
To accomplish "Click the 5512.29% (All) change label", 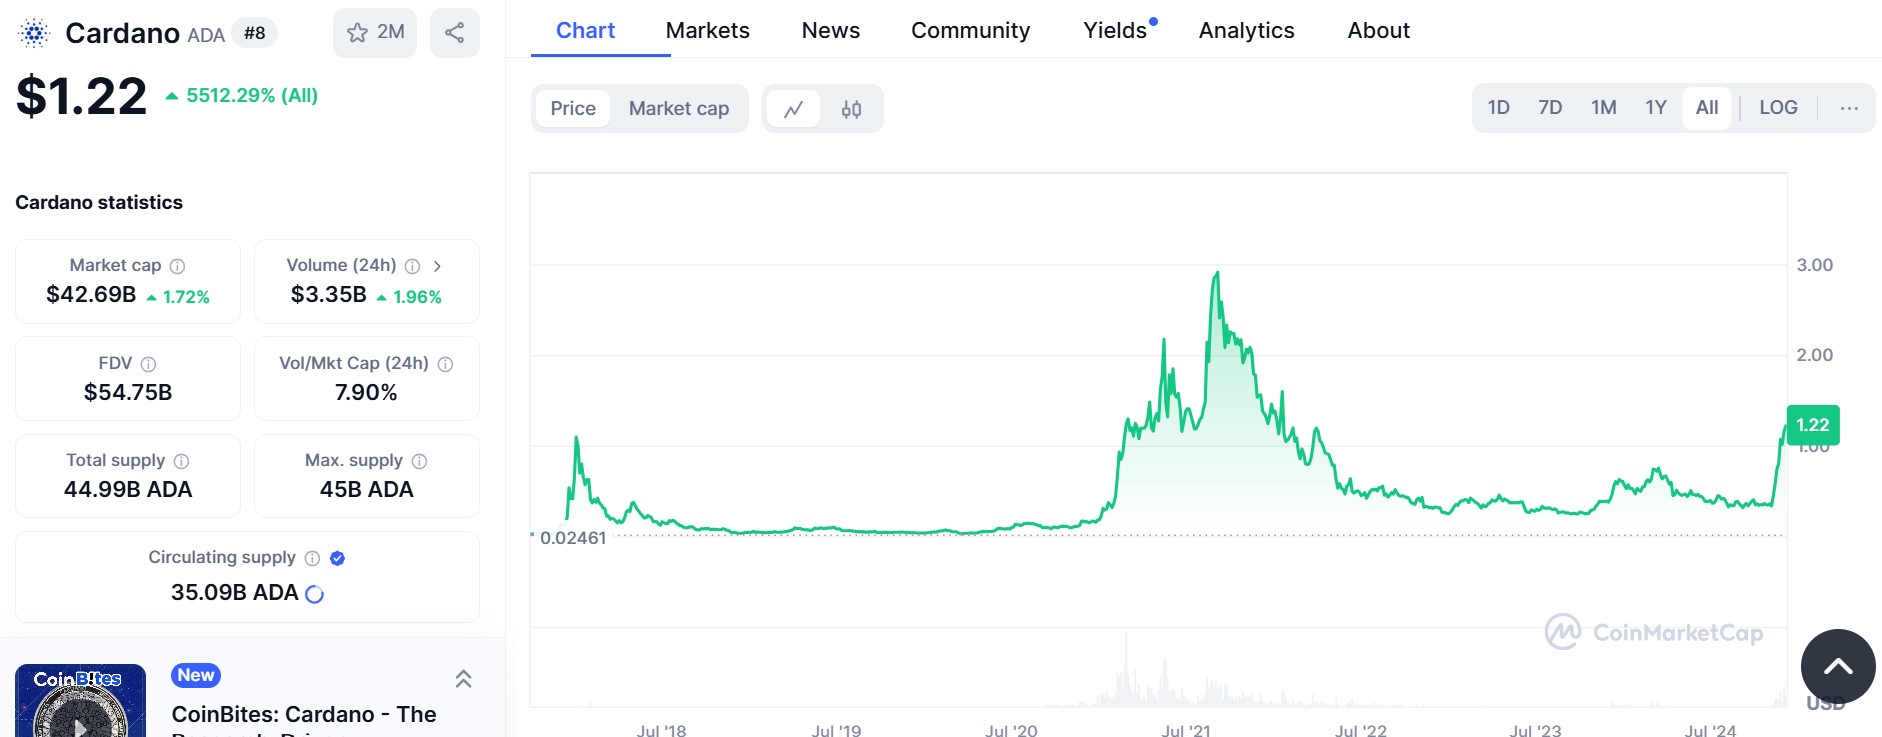I will pyautogui.click(x=252, y=95).
